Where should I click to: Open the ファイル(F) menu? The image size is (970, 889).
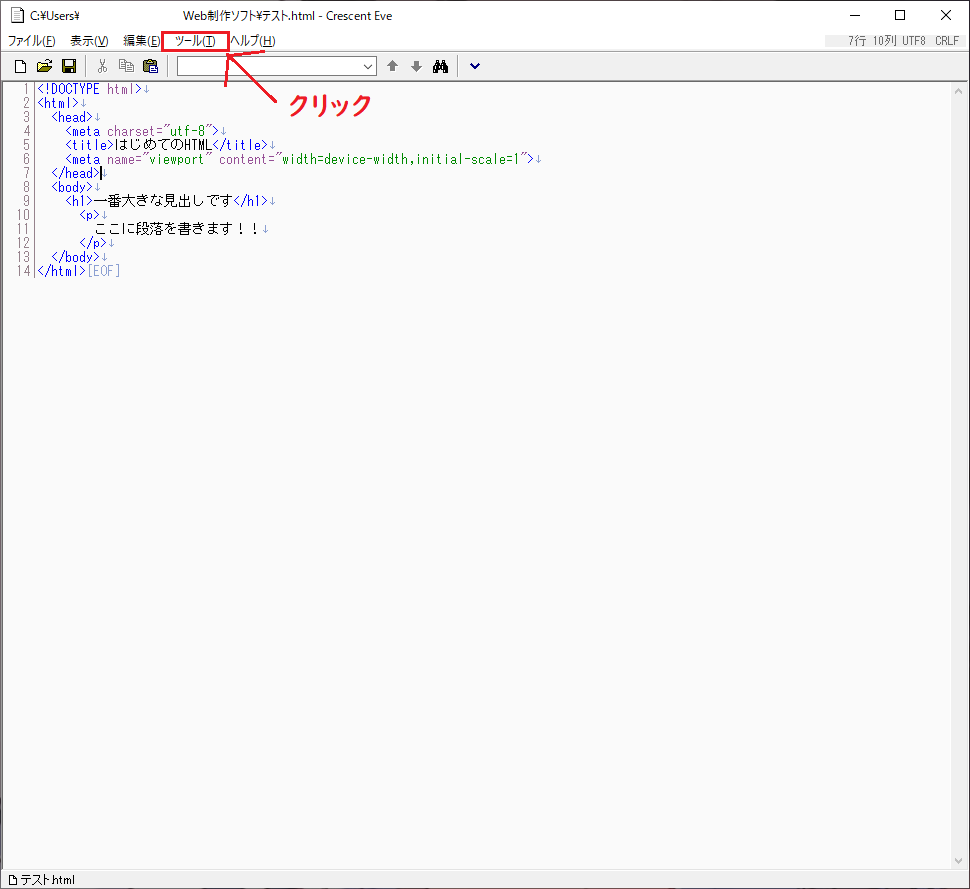32,41
